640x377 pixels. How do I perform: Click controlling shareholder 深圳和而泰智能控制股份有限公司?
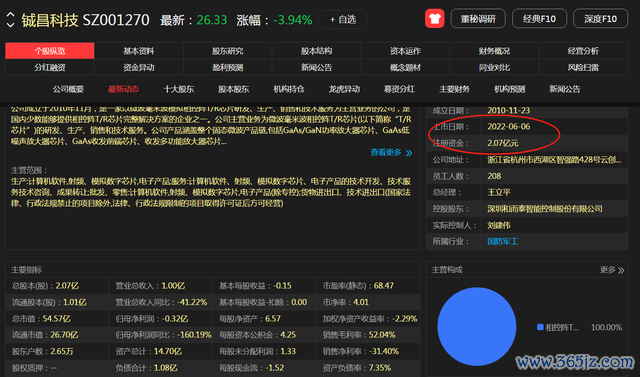[545, 209]
